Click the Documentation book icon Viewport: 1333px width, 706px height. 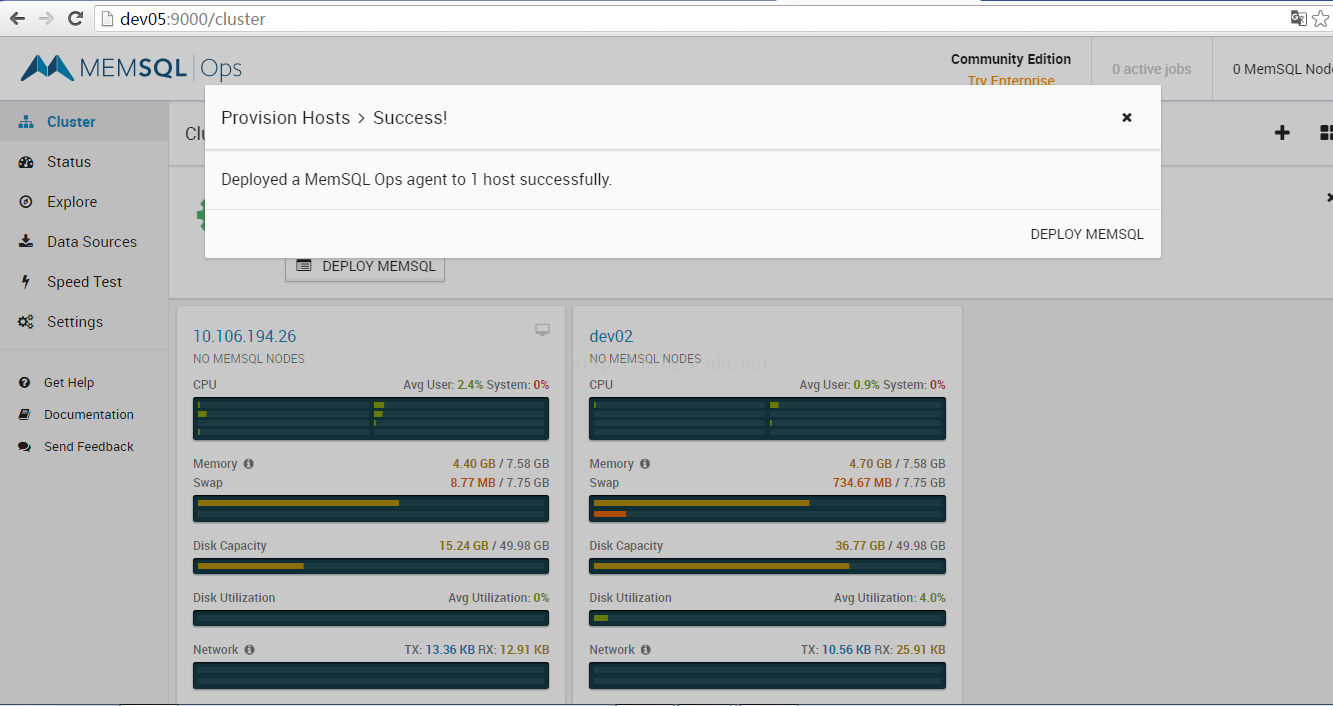(25, 415)
